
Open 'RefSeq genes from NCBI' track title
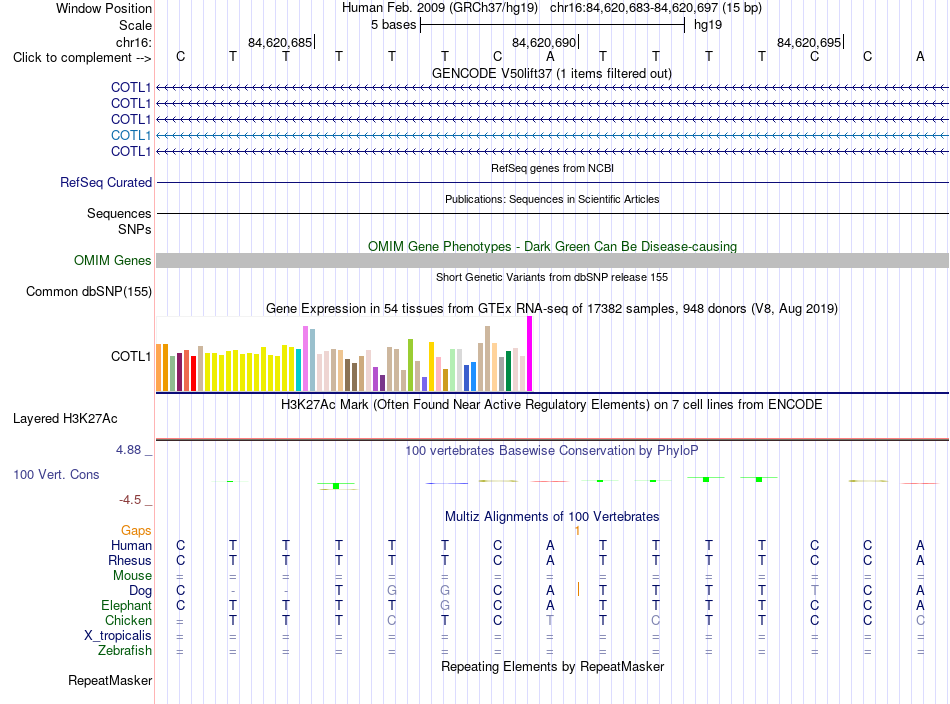552,168
